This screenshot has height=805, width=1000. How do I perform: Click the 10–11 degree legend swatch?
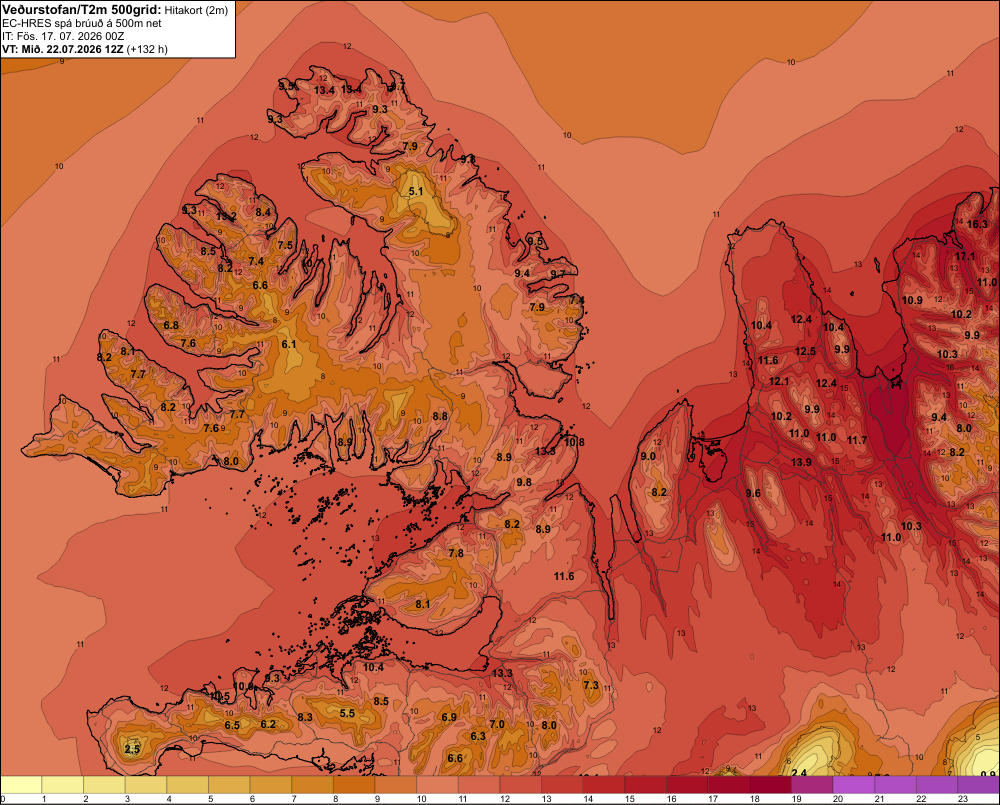click(438, 785)
